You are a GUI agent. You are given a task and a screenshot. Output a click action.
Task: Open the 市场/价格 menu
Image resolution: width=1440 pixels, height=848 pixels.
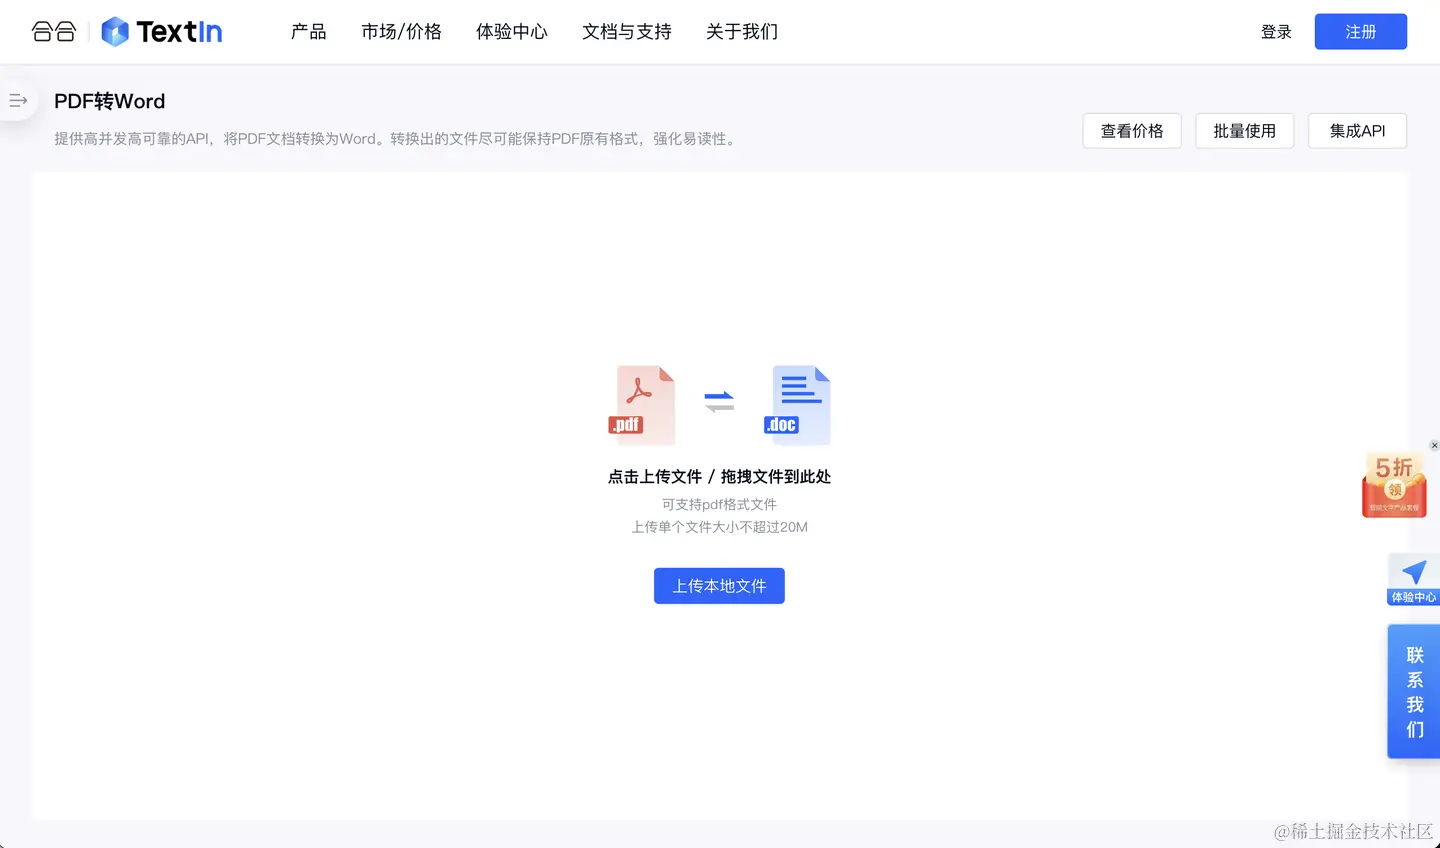401,32
